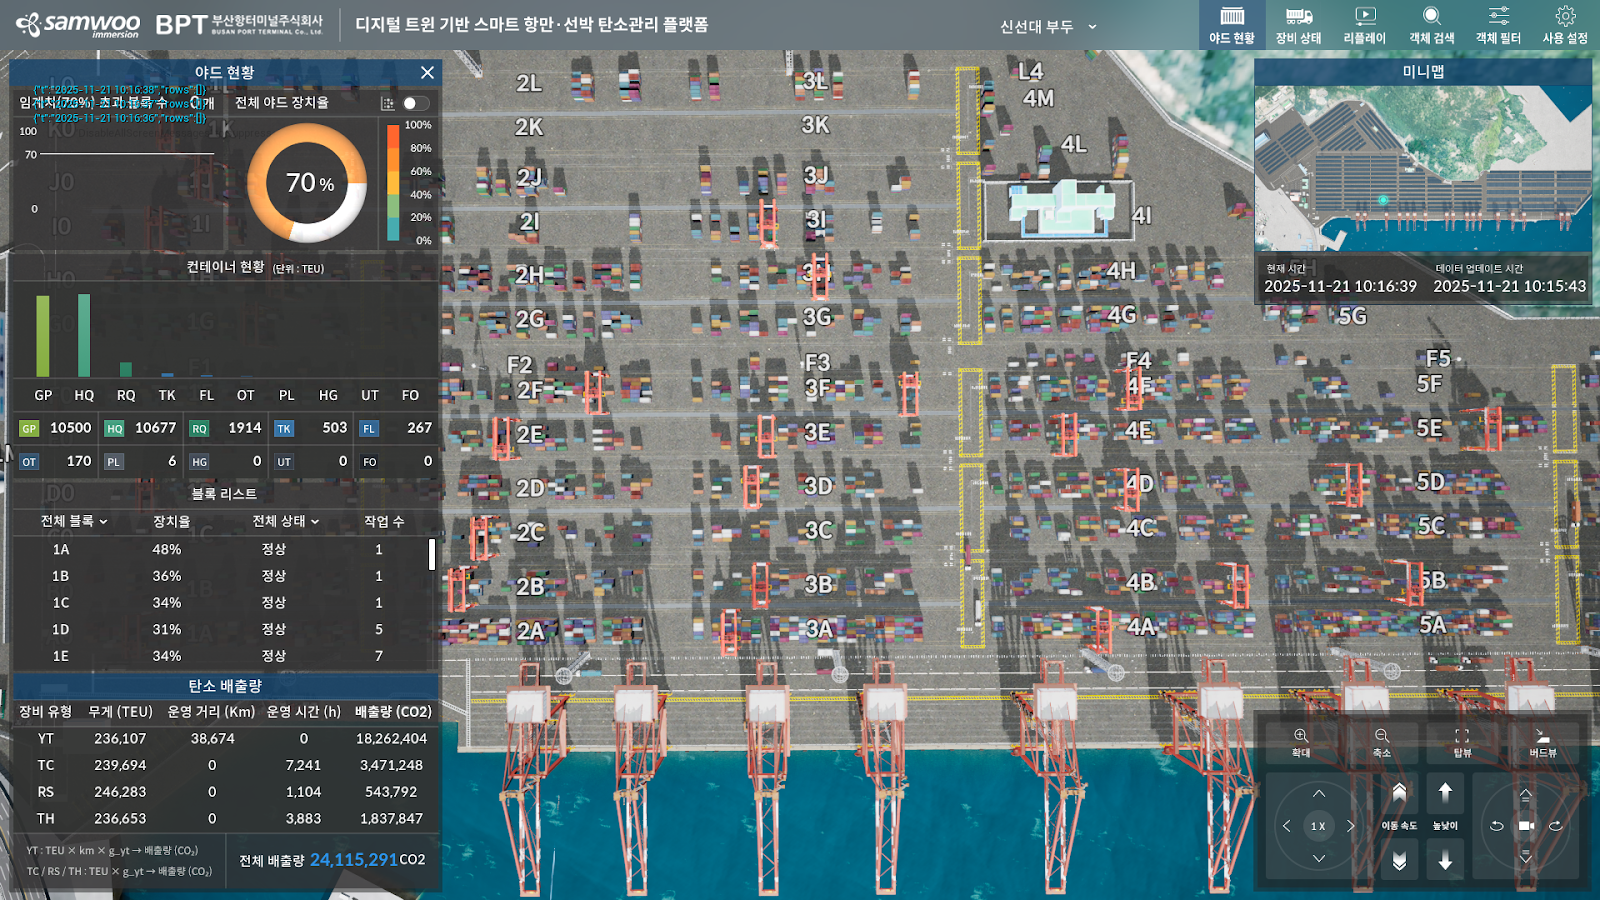This screenshot has height=900, width=1600.
Task: Click the 확대 zoom in button
Action: pos(1301,742)
